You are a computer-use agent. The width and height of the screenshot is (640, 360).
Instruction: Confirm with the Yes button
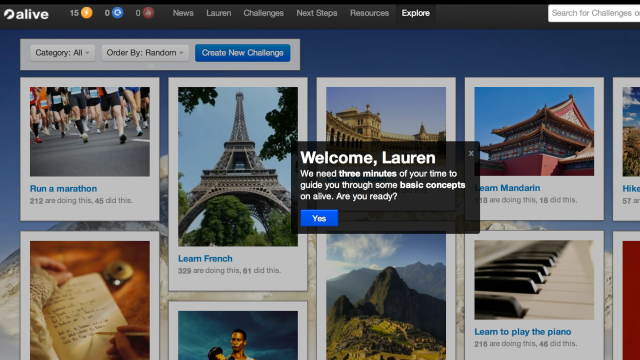tap(319, 218)
